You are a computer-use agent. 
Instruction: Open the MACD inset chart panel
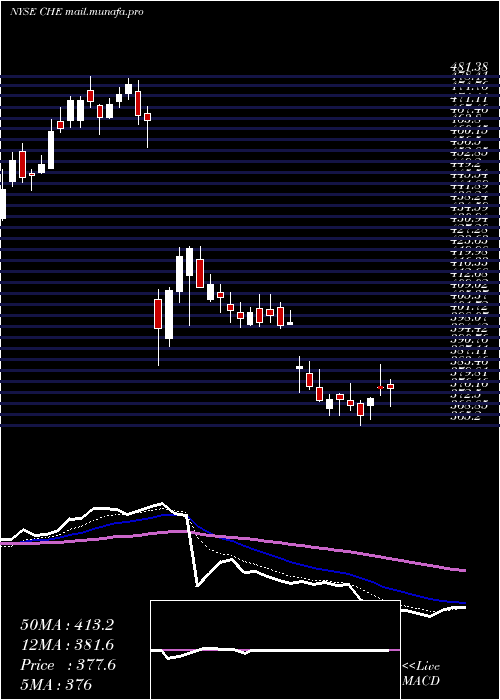coord(275,650)
